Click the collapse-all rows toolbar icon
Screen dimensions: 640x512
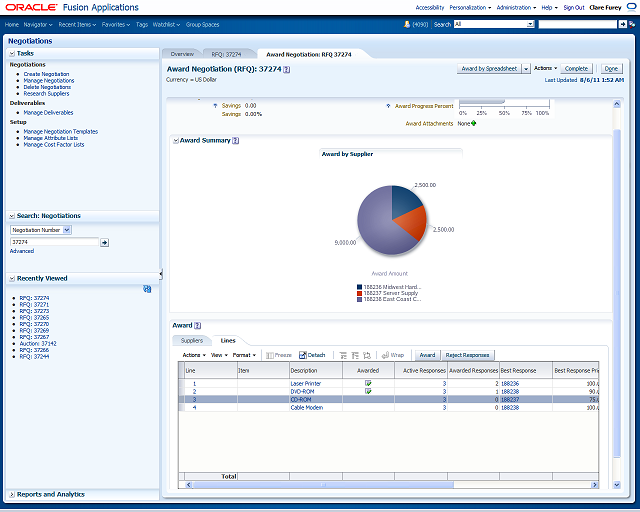tap(355, 355)
